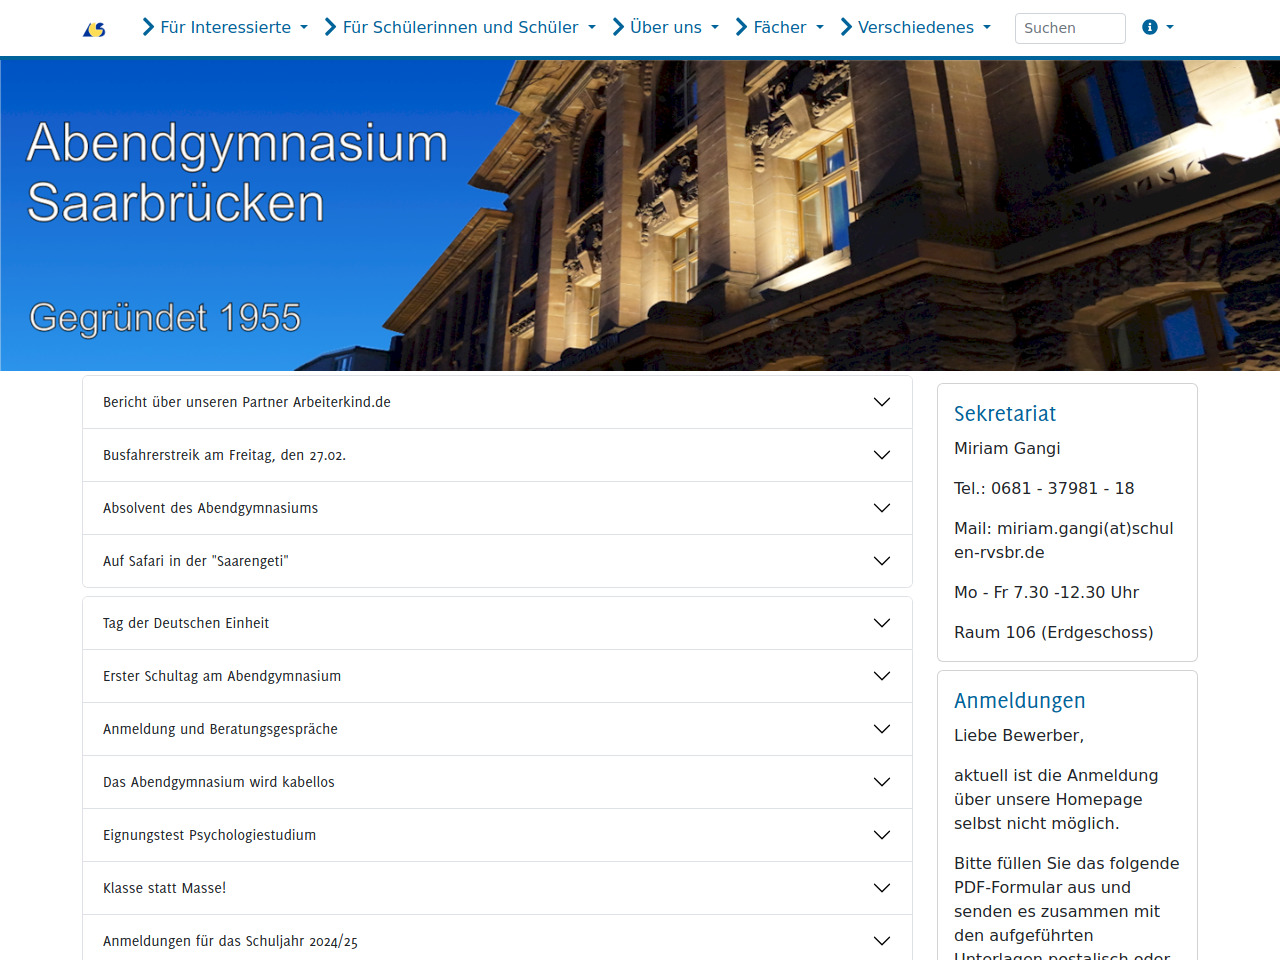Click the school logo icon in navbar

[94, 29]
